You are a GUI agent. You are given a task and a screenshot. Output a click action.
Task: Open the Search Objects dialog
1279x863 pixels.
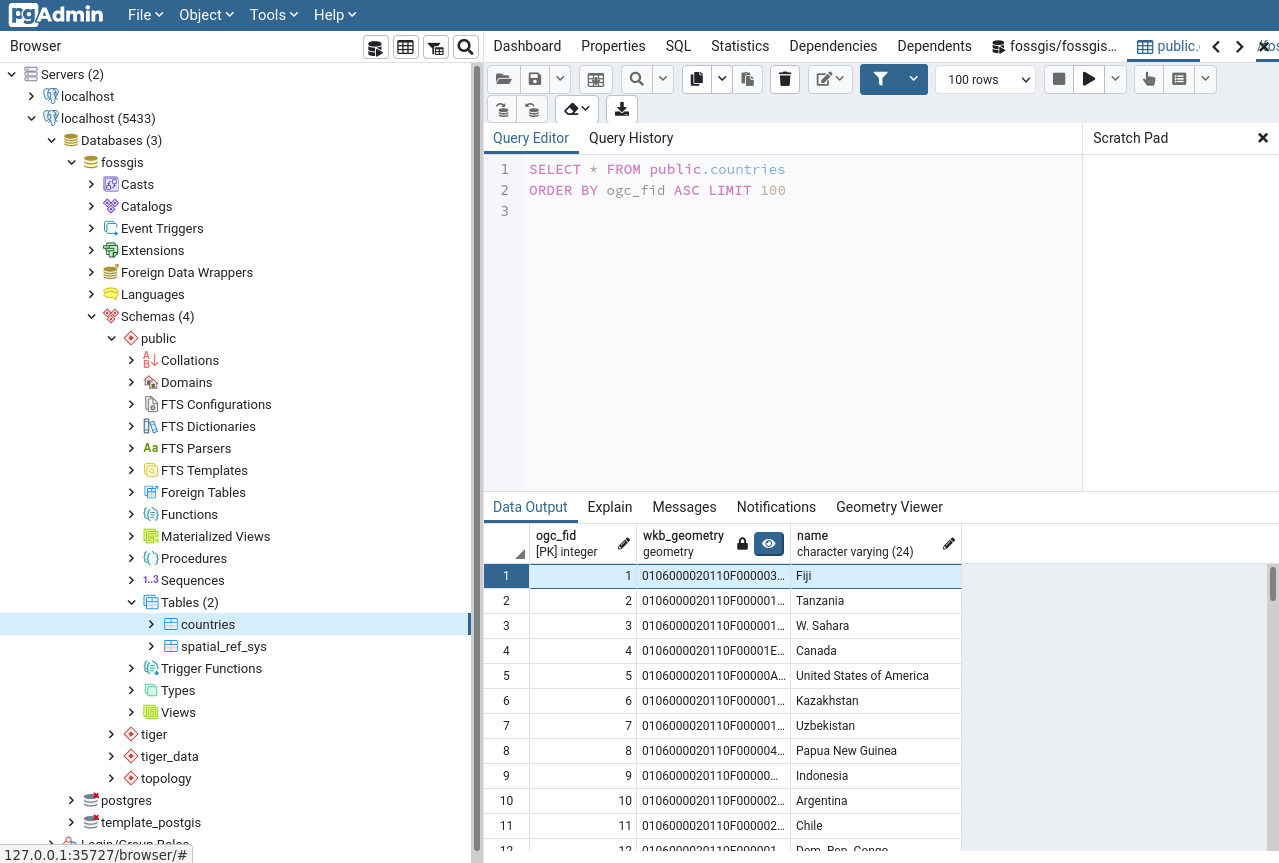[465, 47]
